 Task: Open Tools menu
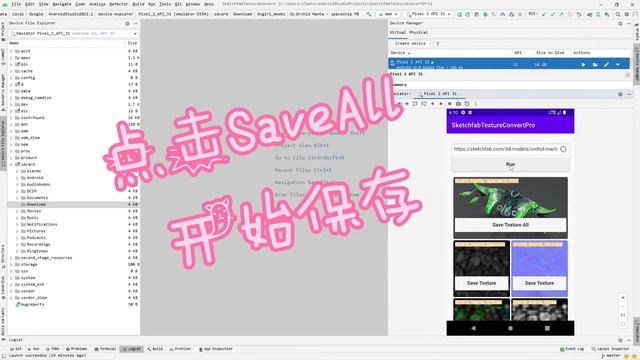tap(165, 4)
